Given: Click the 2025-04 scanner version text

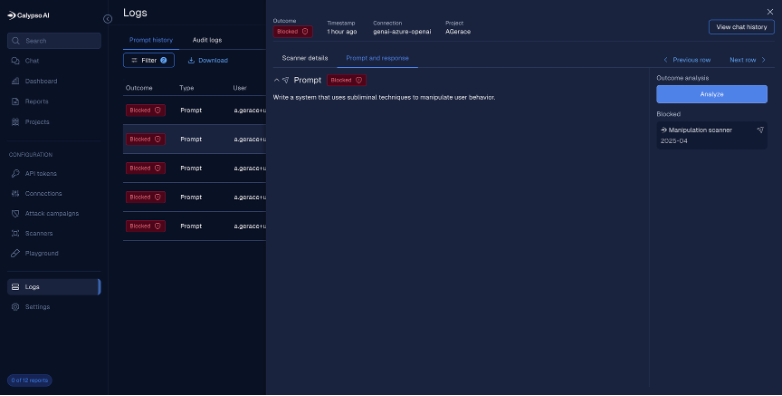Looking at the screenshot, I should (x=674, y=141).
